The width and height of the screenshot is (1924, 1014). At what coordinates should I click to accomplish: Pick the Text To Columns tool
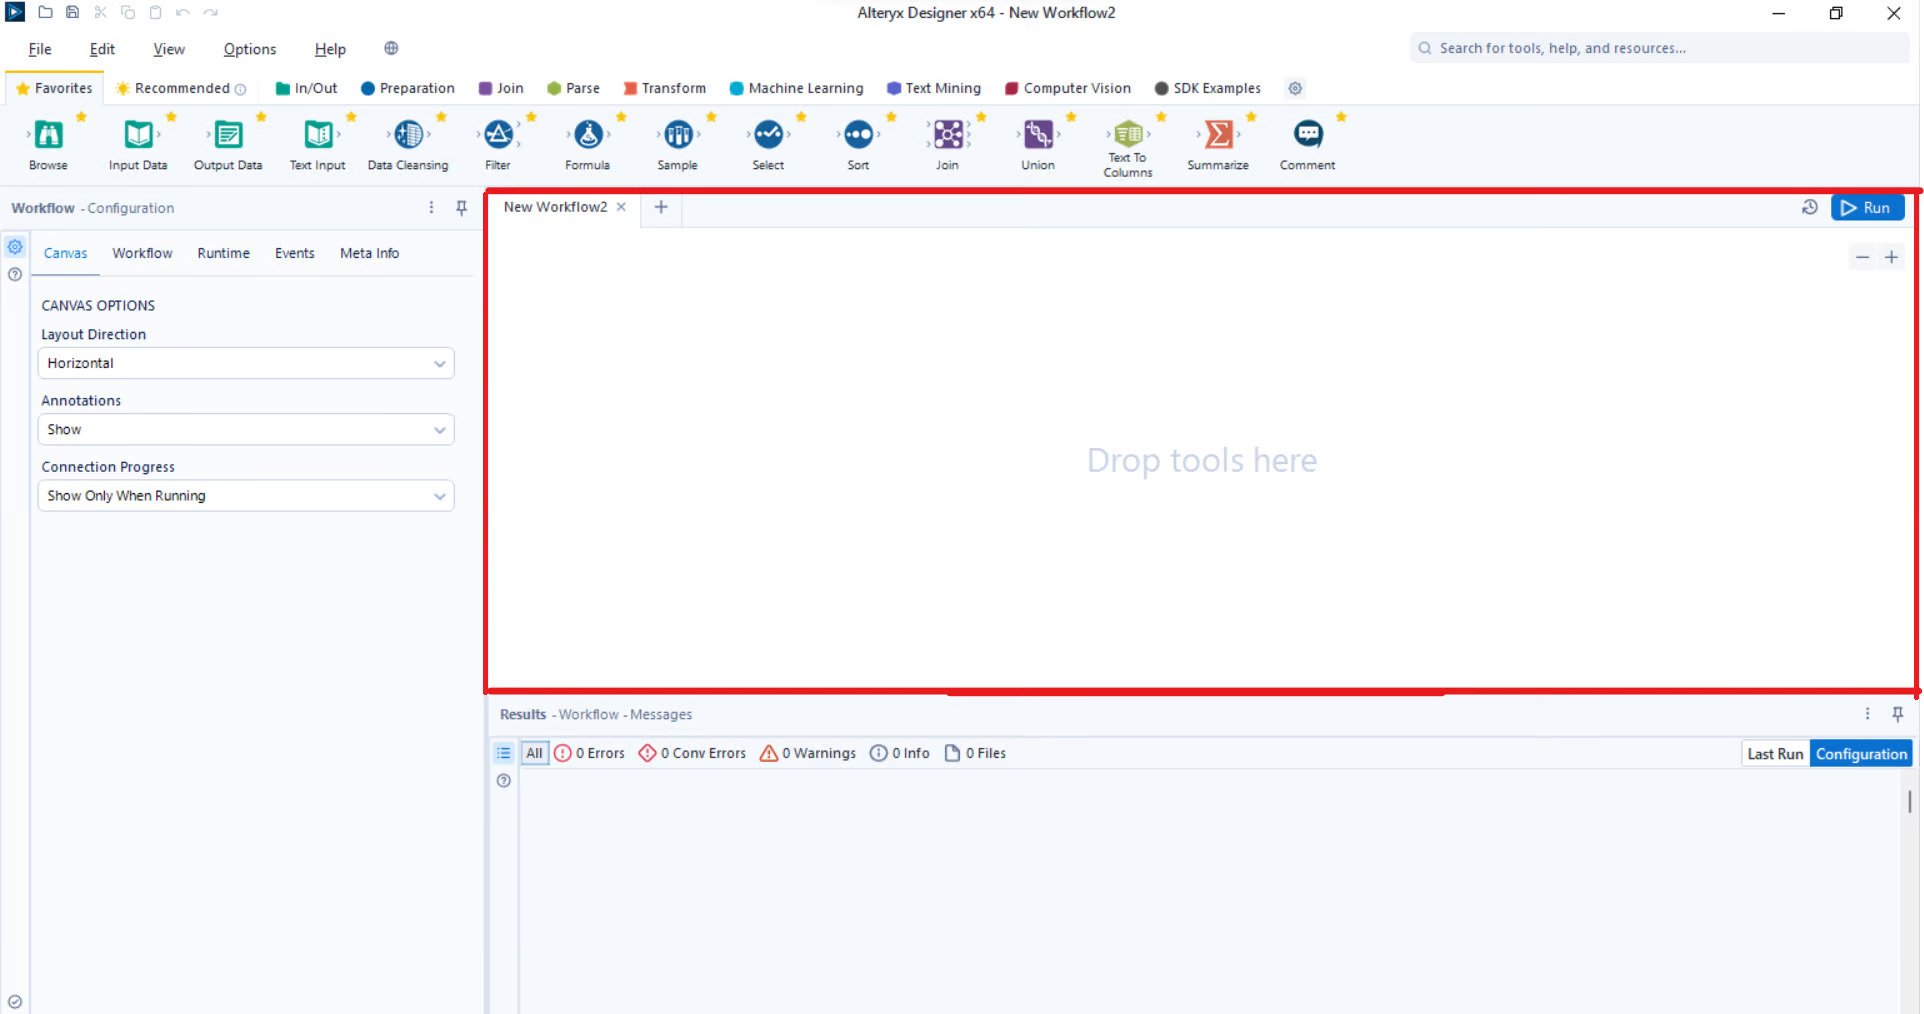pos(1128,133)
